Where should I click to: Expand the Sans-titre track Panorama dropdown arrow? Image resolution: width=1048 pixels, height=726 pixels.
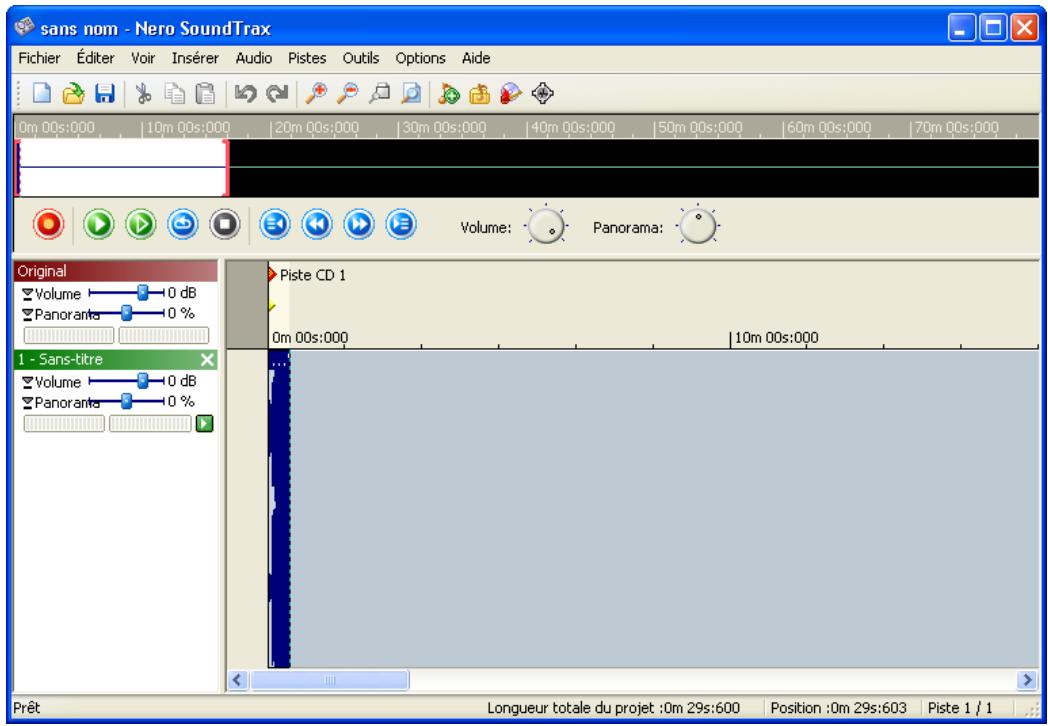27,402
